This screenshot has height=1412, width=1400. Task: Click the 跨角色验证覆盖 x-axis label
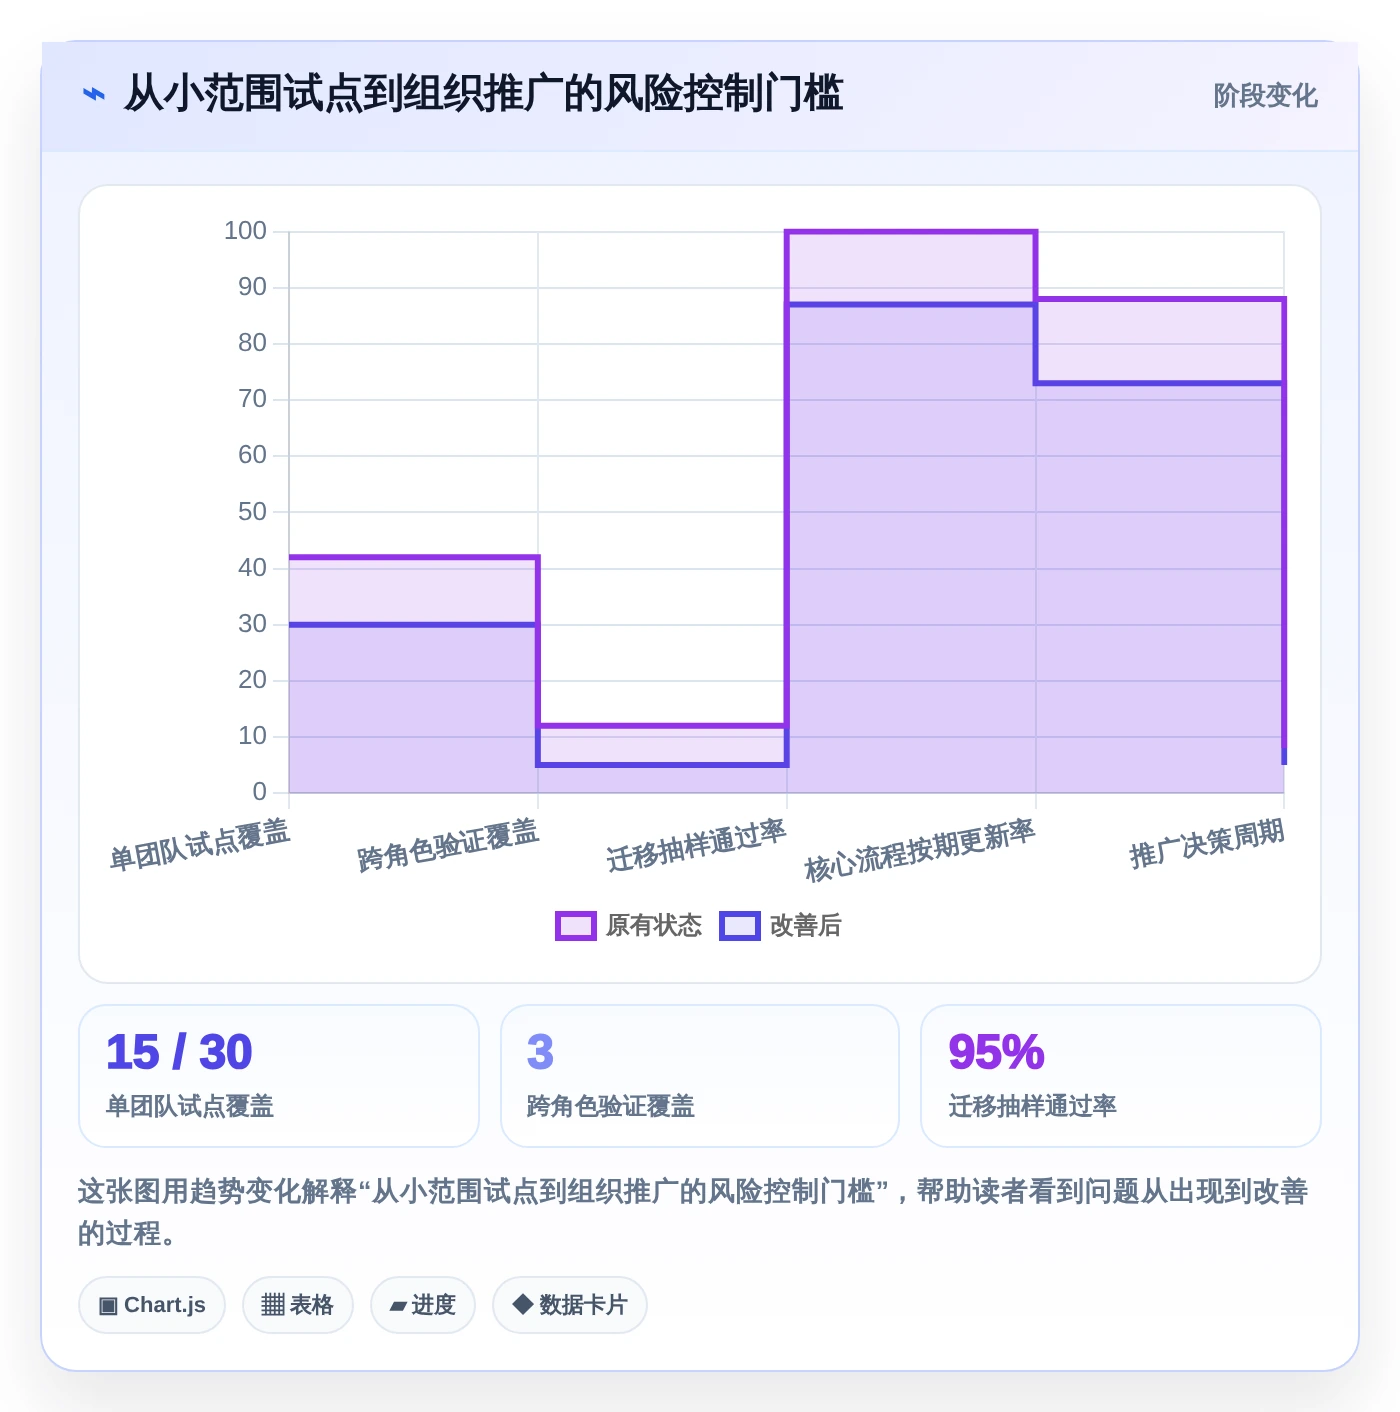coord(448,845)
